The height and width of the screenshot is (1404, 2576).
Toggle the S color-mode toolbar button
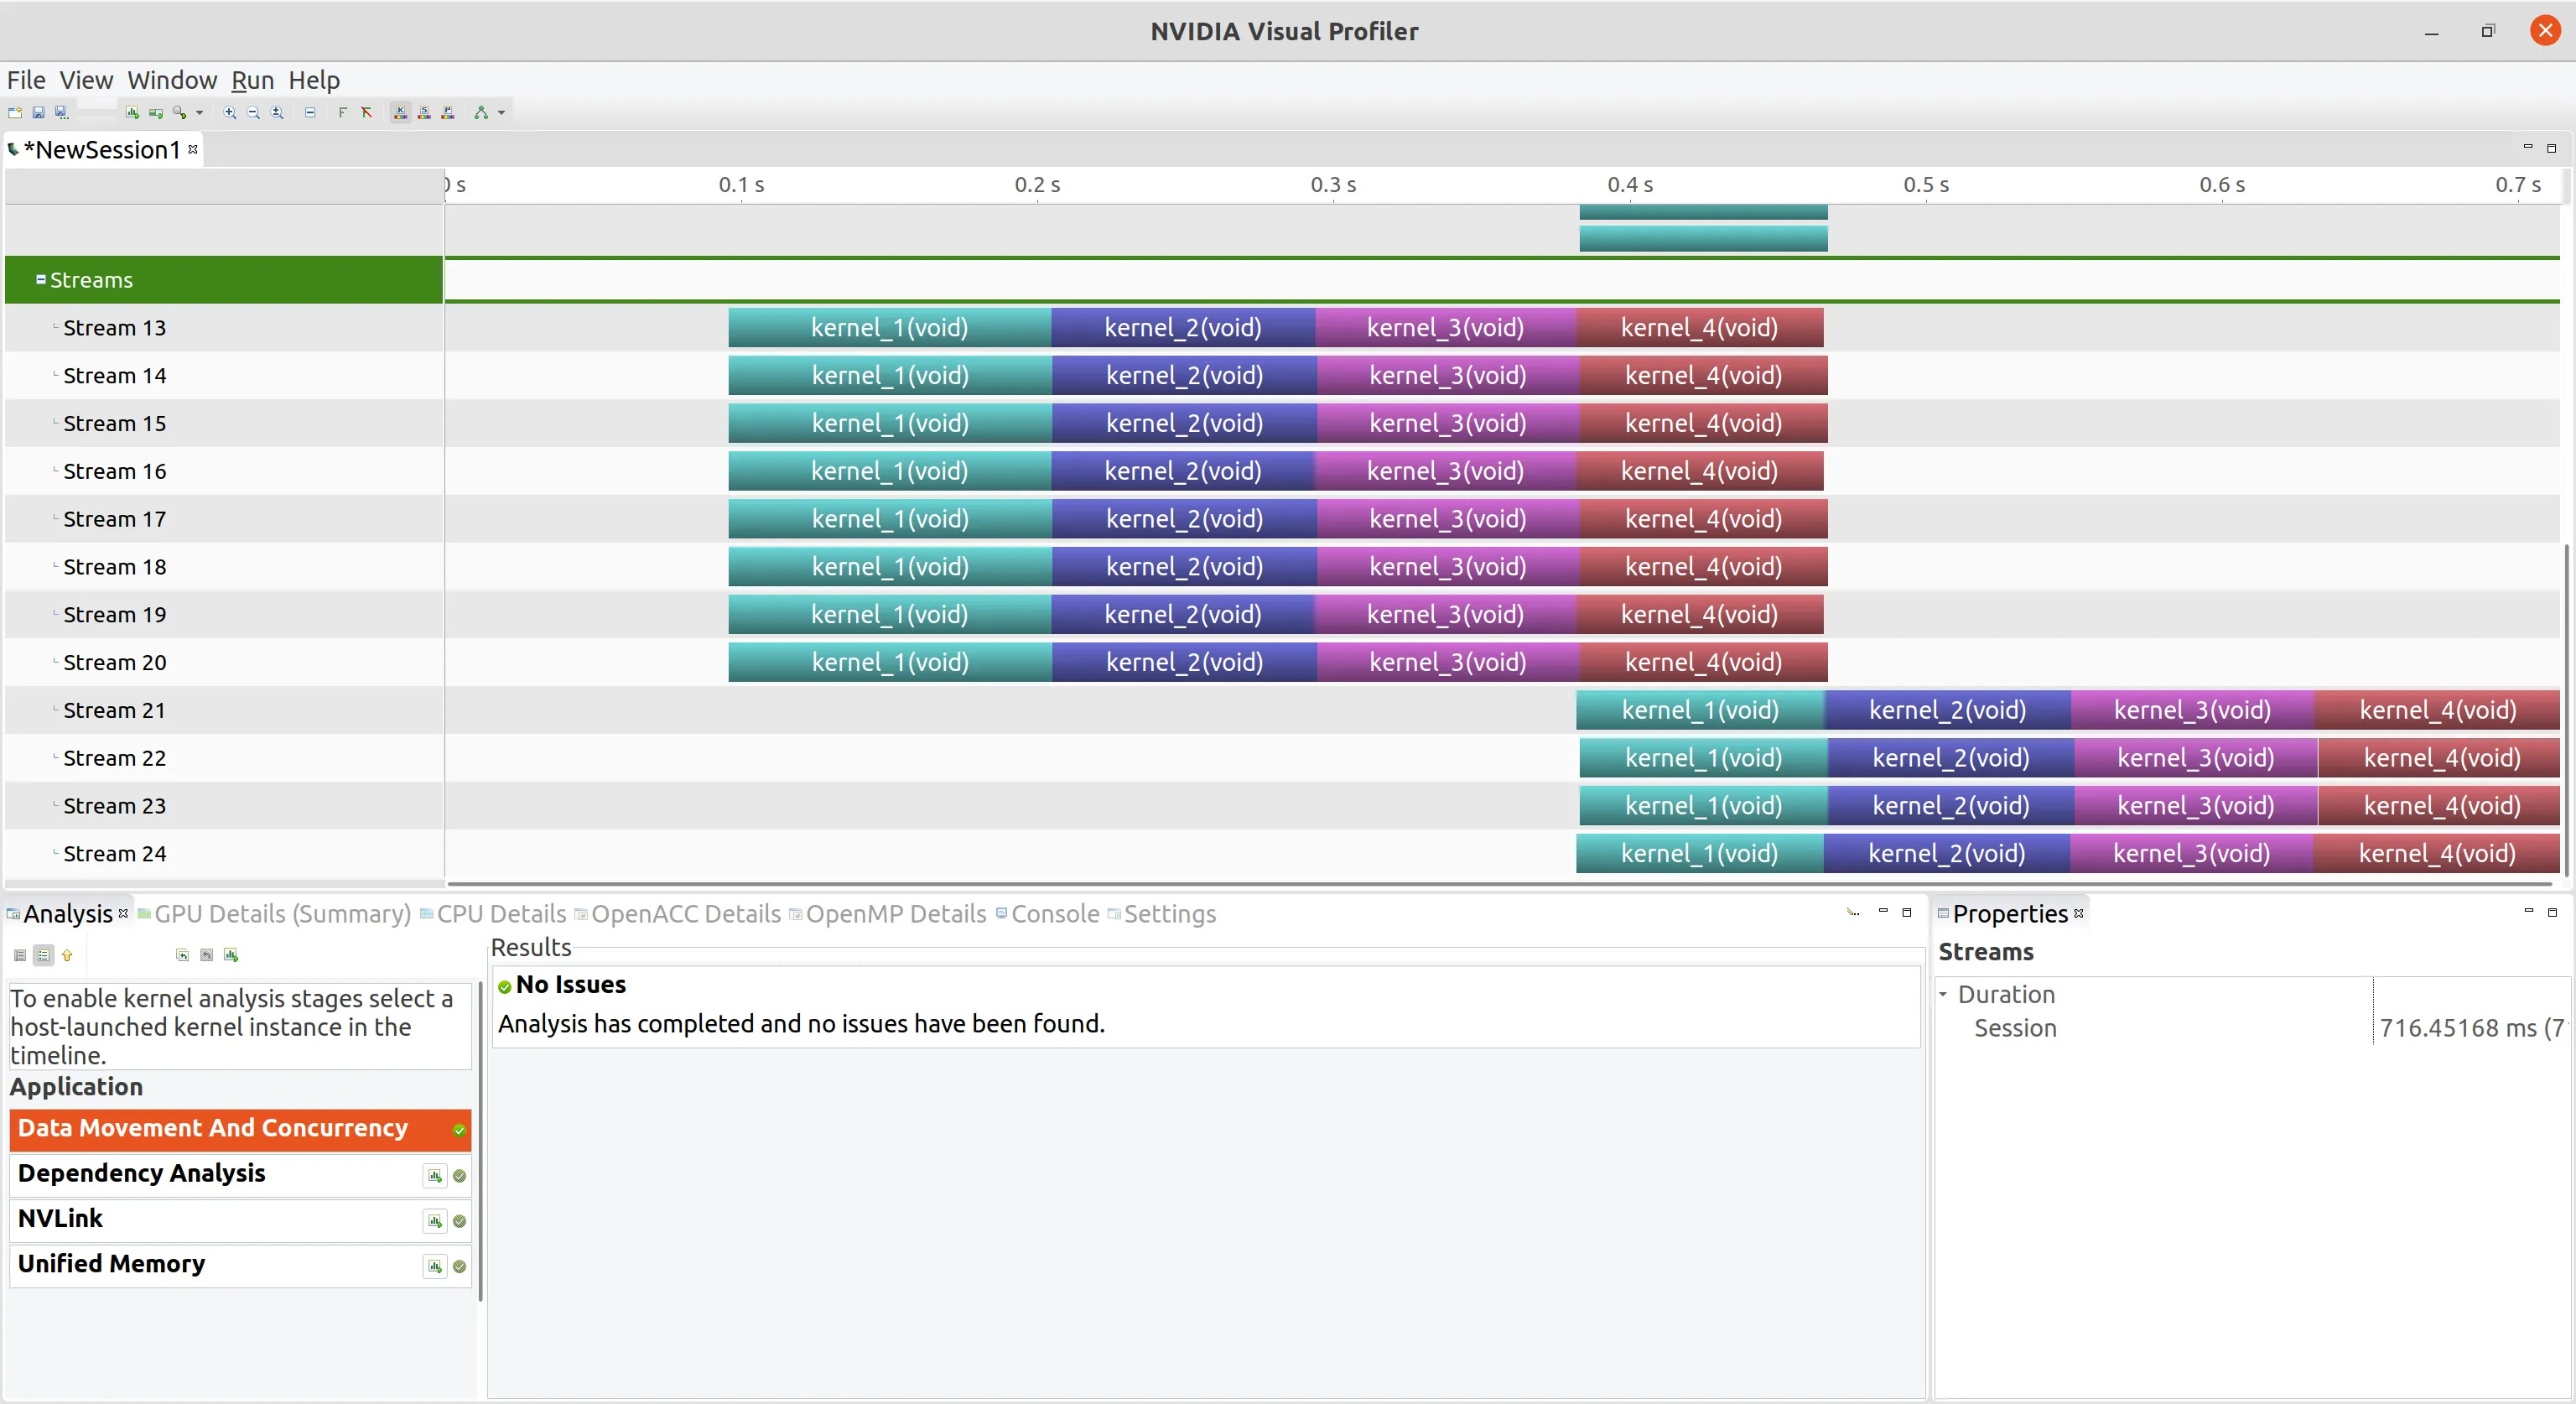425,113
